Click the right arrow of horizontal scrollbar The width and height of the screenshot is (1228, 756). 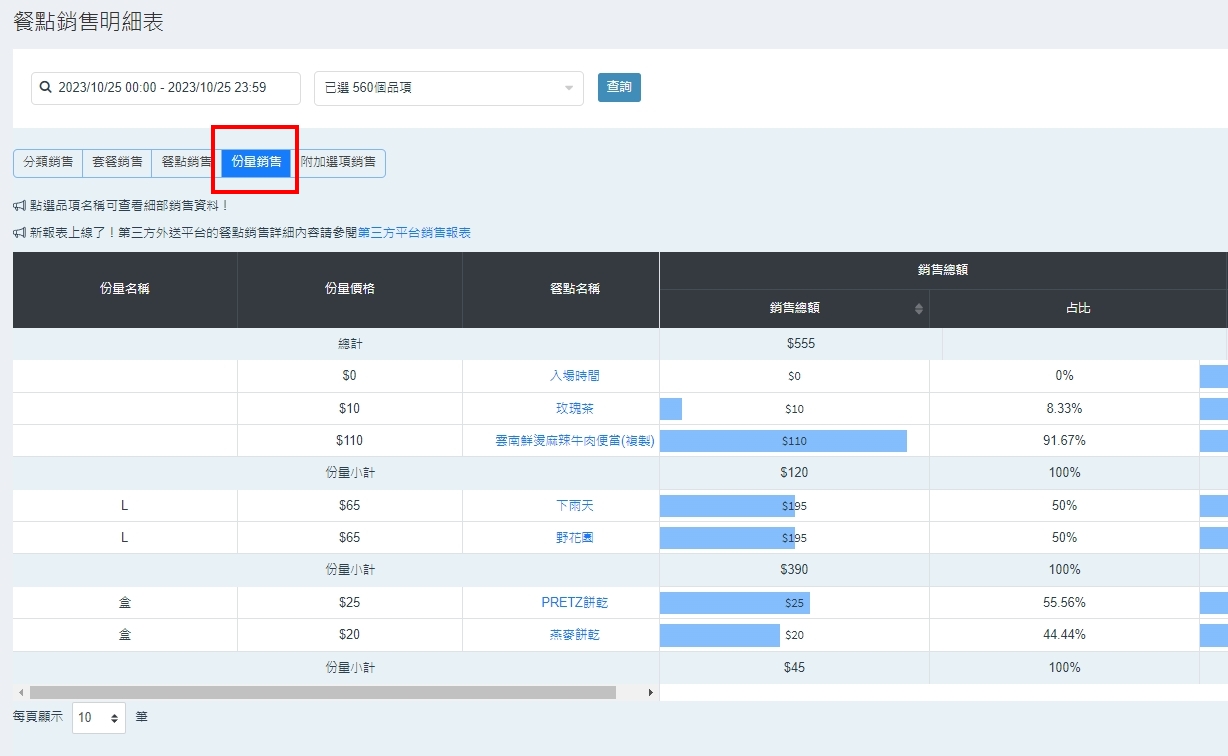tap(651, 692)
